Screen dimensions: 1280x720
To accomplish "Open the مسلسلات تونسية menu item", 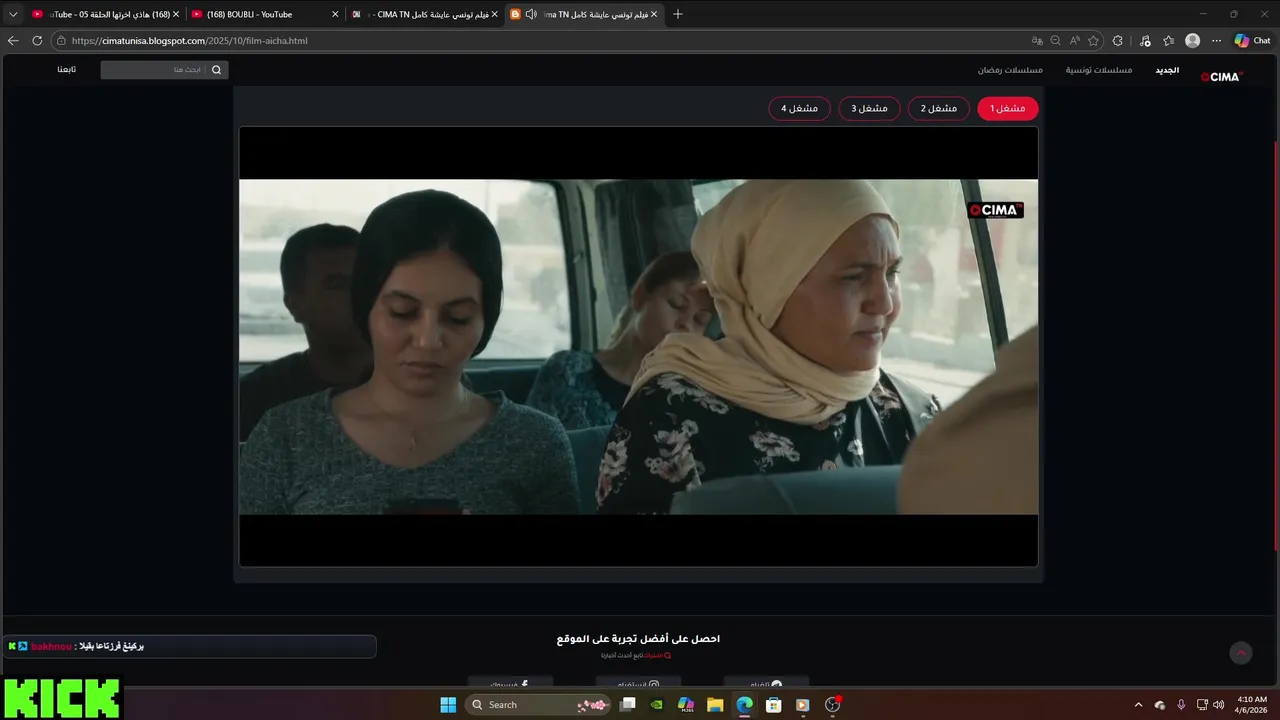I will (1098, 70).
